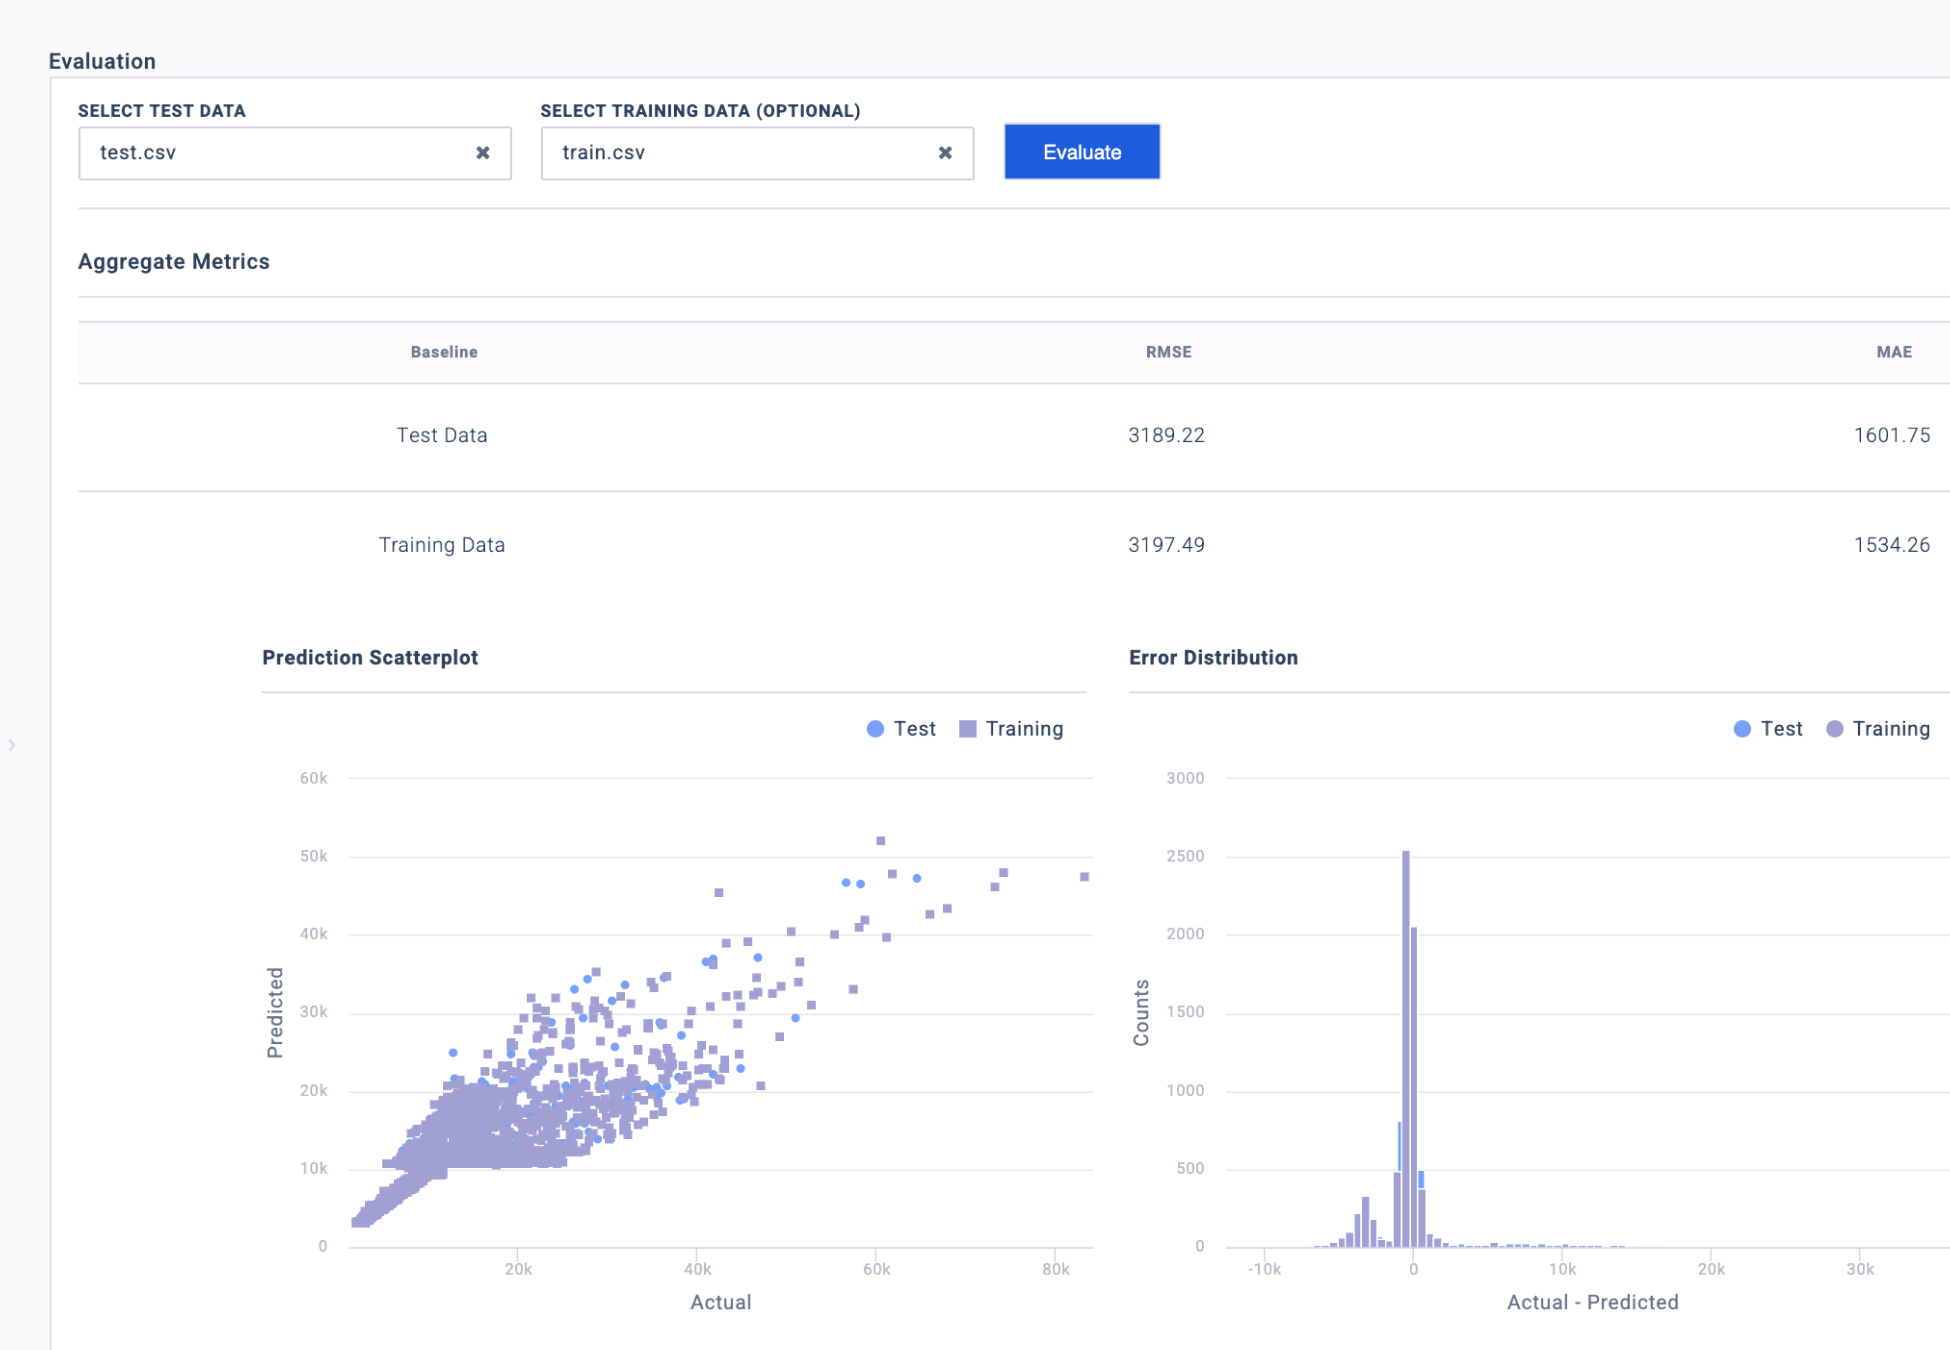Click the Training legend circle in Error Distribution
This screenshot has height=1350, width=1950.
1833,728
